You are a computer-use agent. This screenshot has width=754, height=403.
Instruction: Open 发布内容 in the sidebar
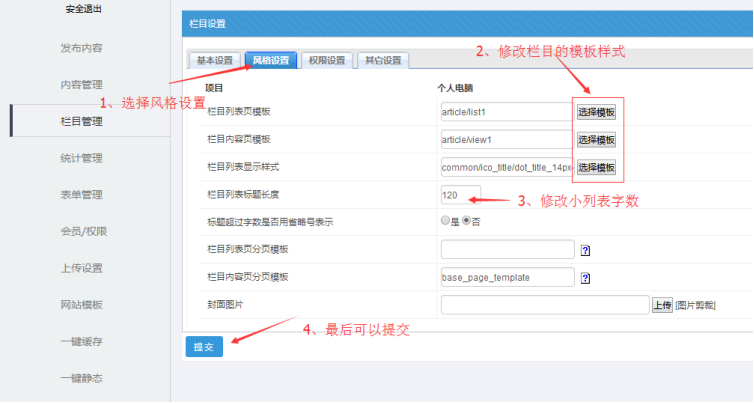pyautogui.click(x=81, y=48)
